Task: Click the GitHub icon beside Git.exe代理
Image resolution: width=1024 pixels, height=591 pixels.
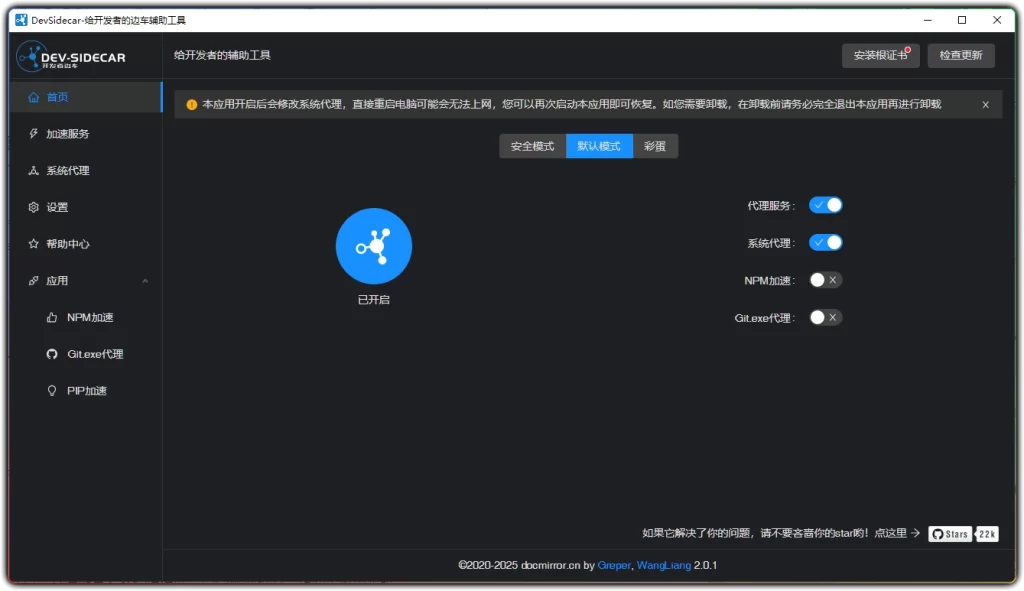Action: point(52,353)
